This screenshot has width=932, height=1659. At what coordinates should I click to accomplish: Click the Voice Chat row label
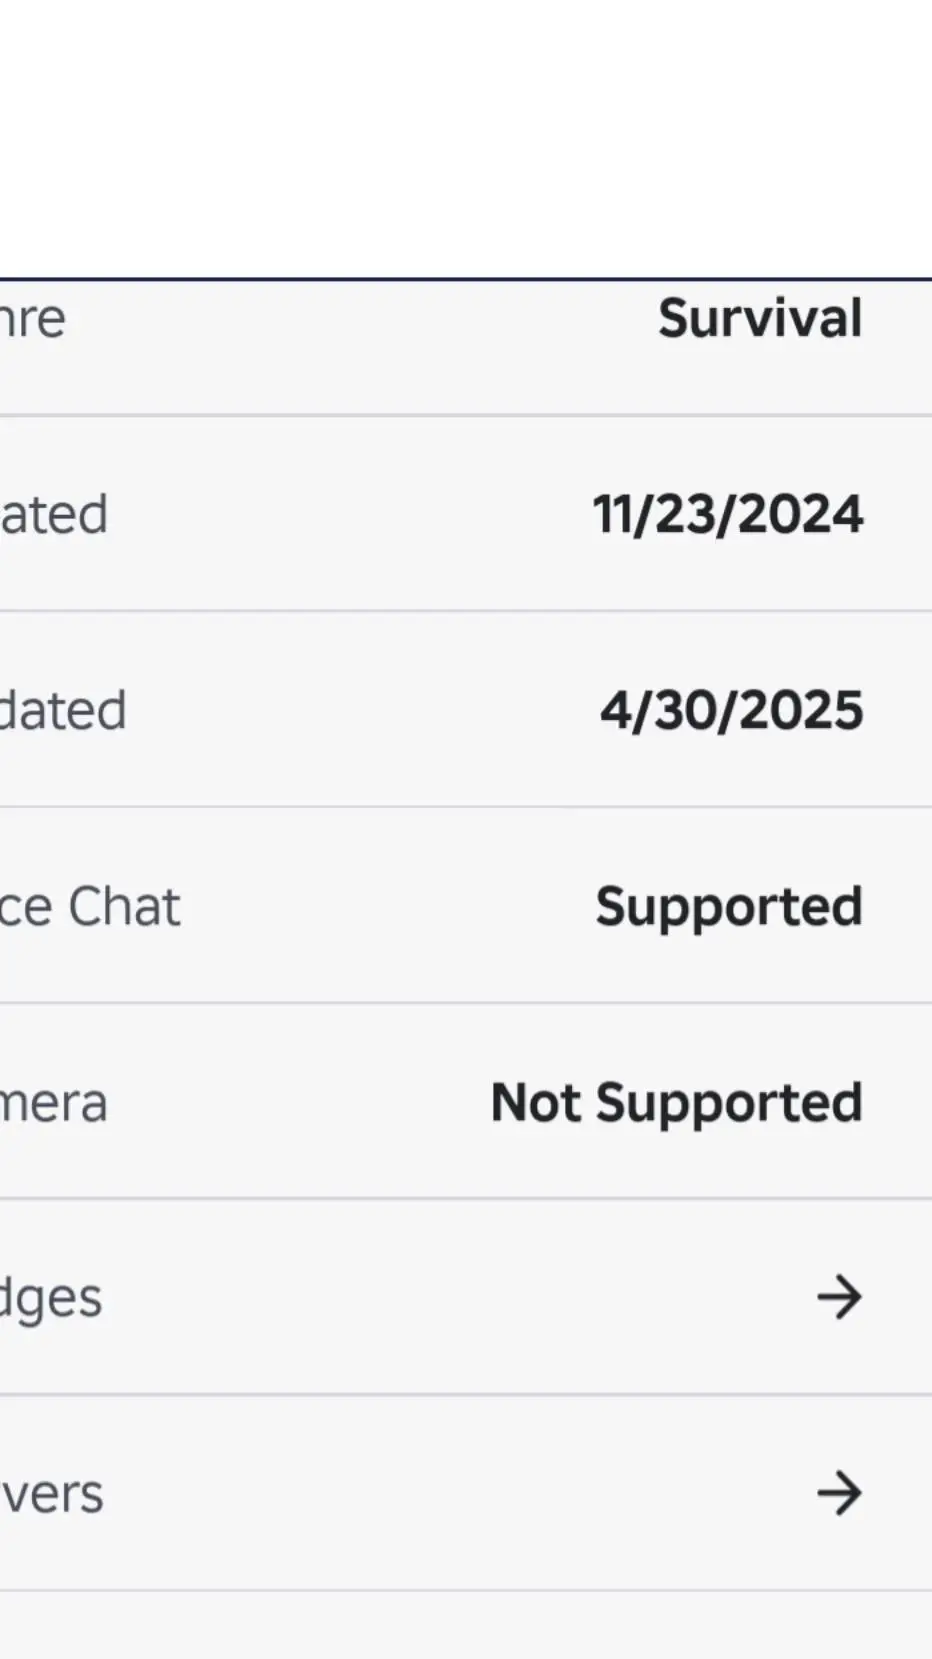pyautogui.click(x=90, y=907)
